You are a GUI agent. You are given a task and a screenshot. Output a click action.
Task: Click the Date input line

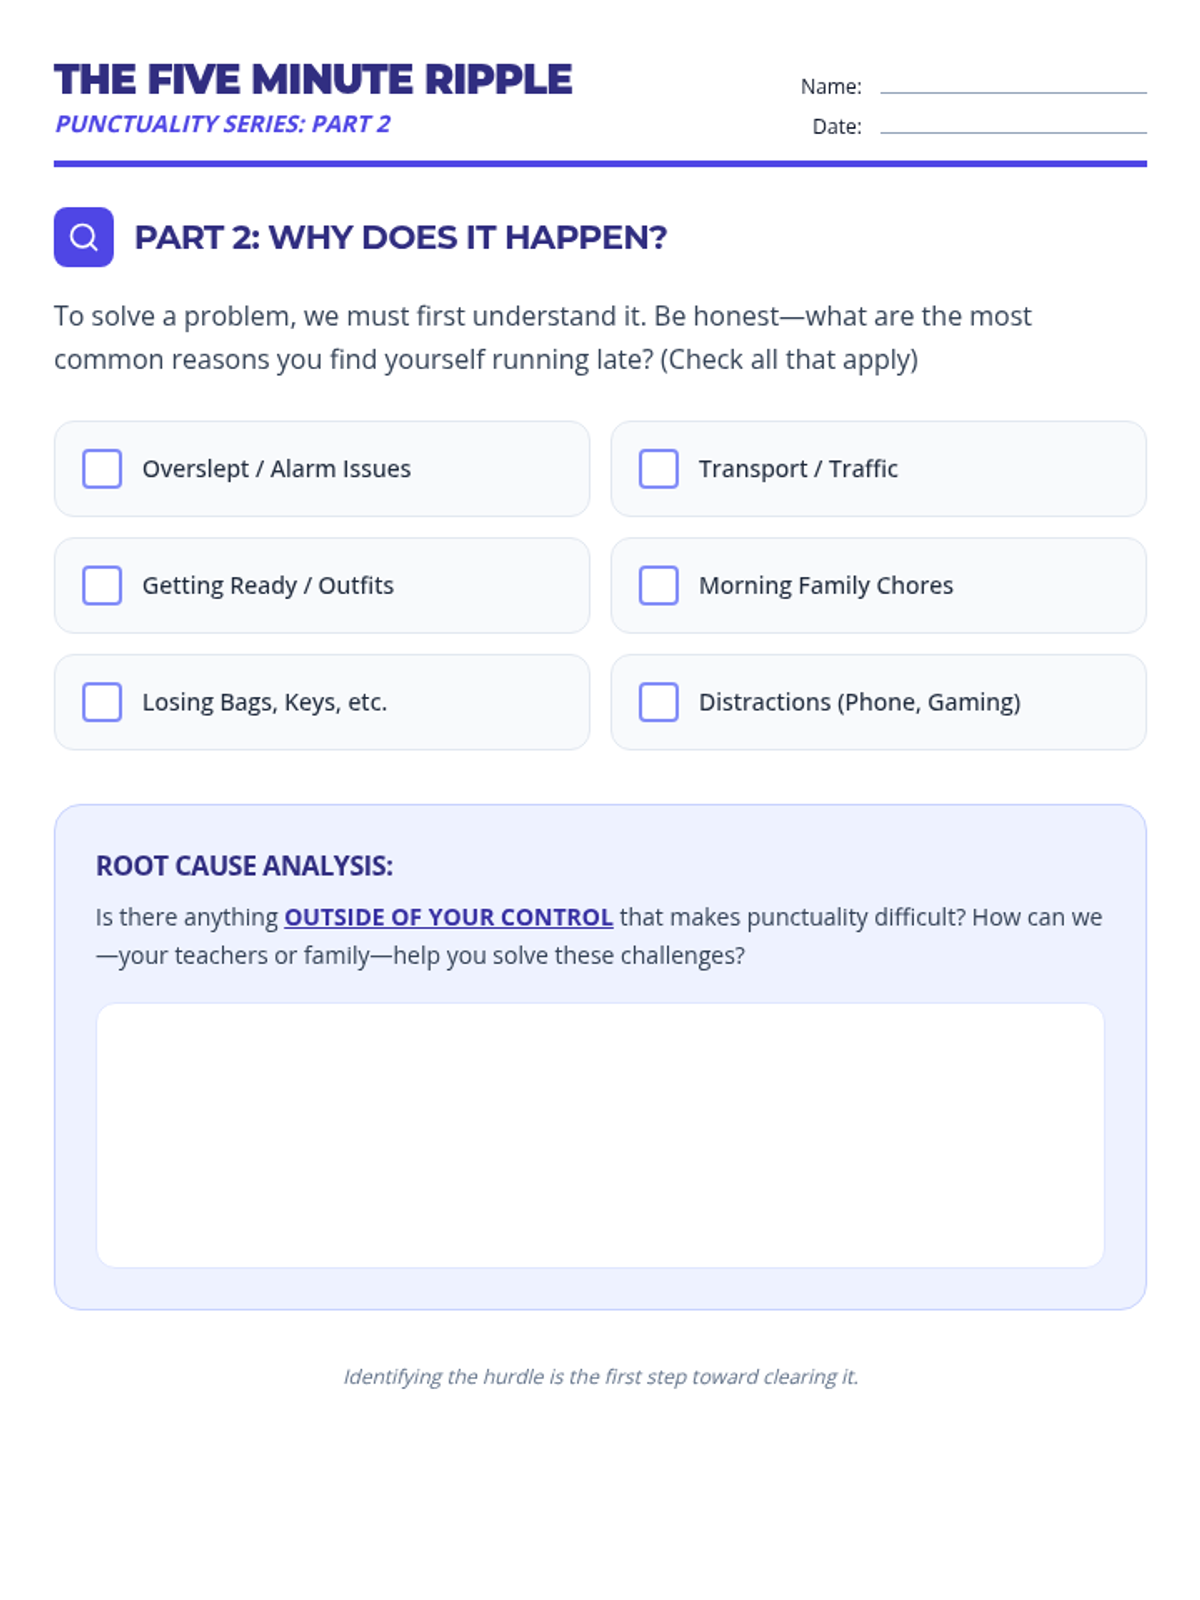(1012, 126)
